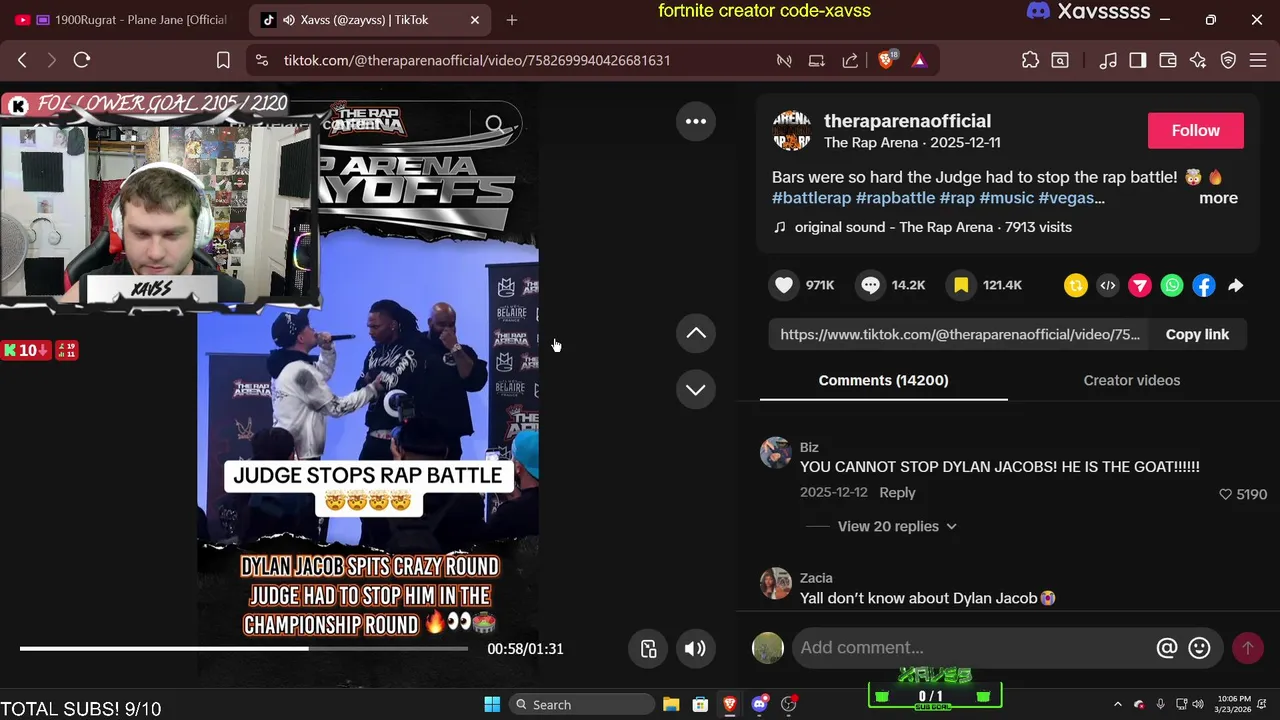The height and width of the screenshot is (720, 1280).
Task: Open the three-dot more options on video
Action: point(696,121)
